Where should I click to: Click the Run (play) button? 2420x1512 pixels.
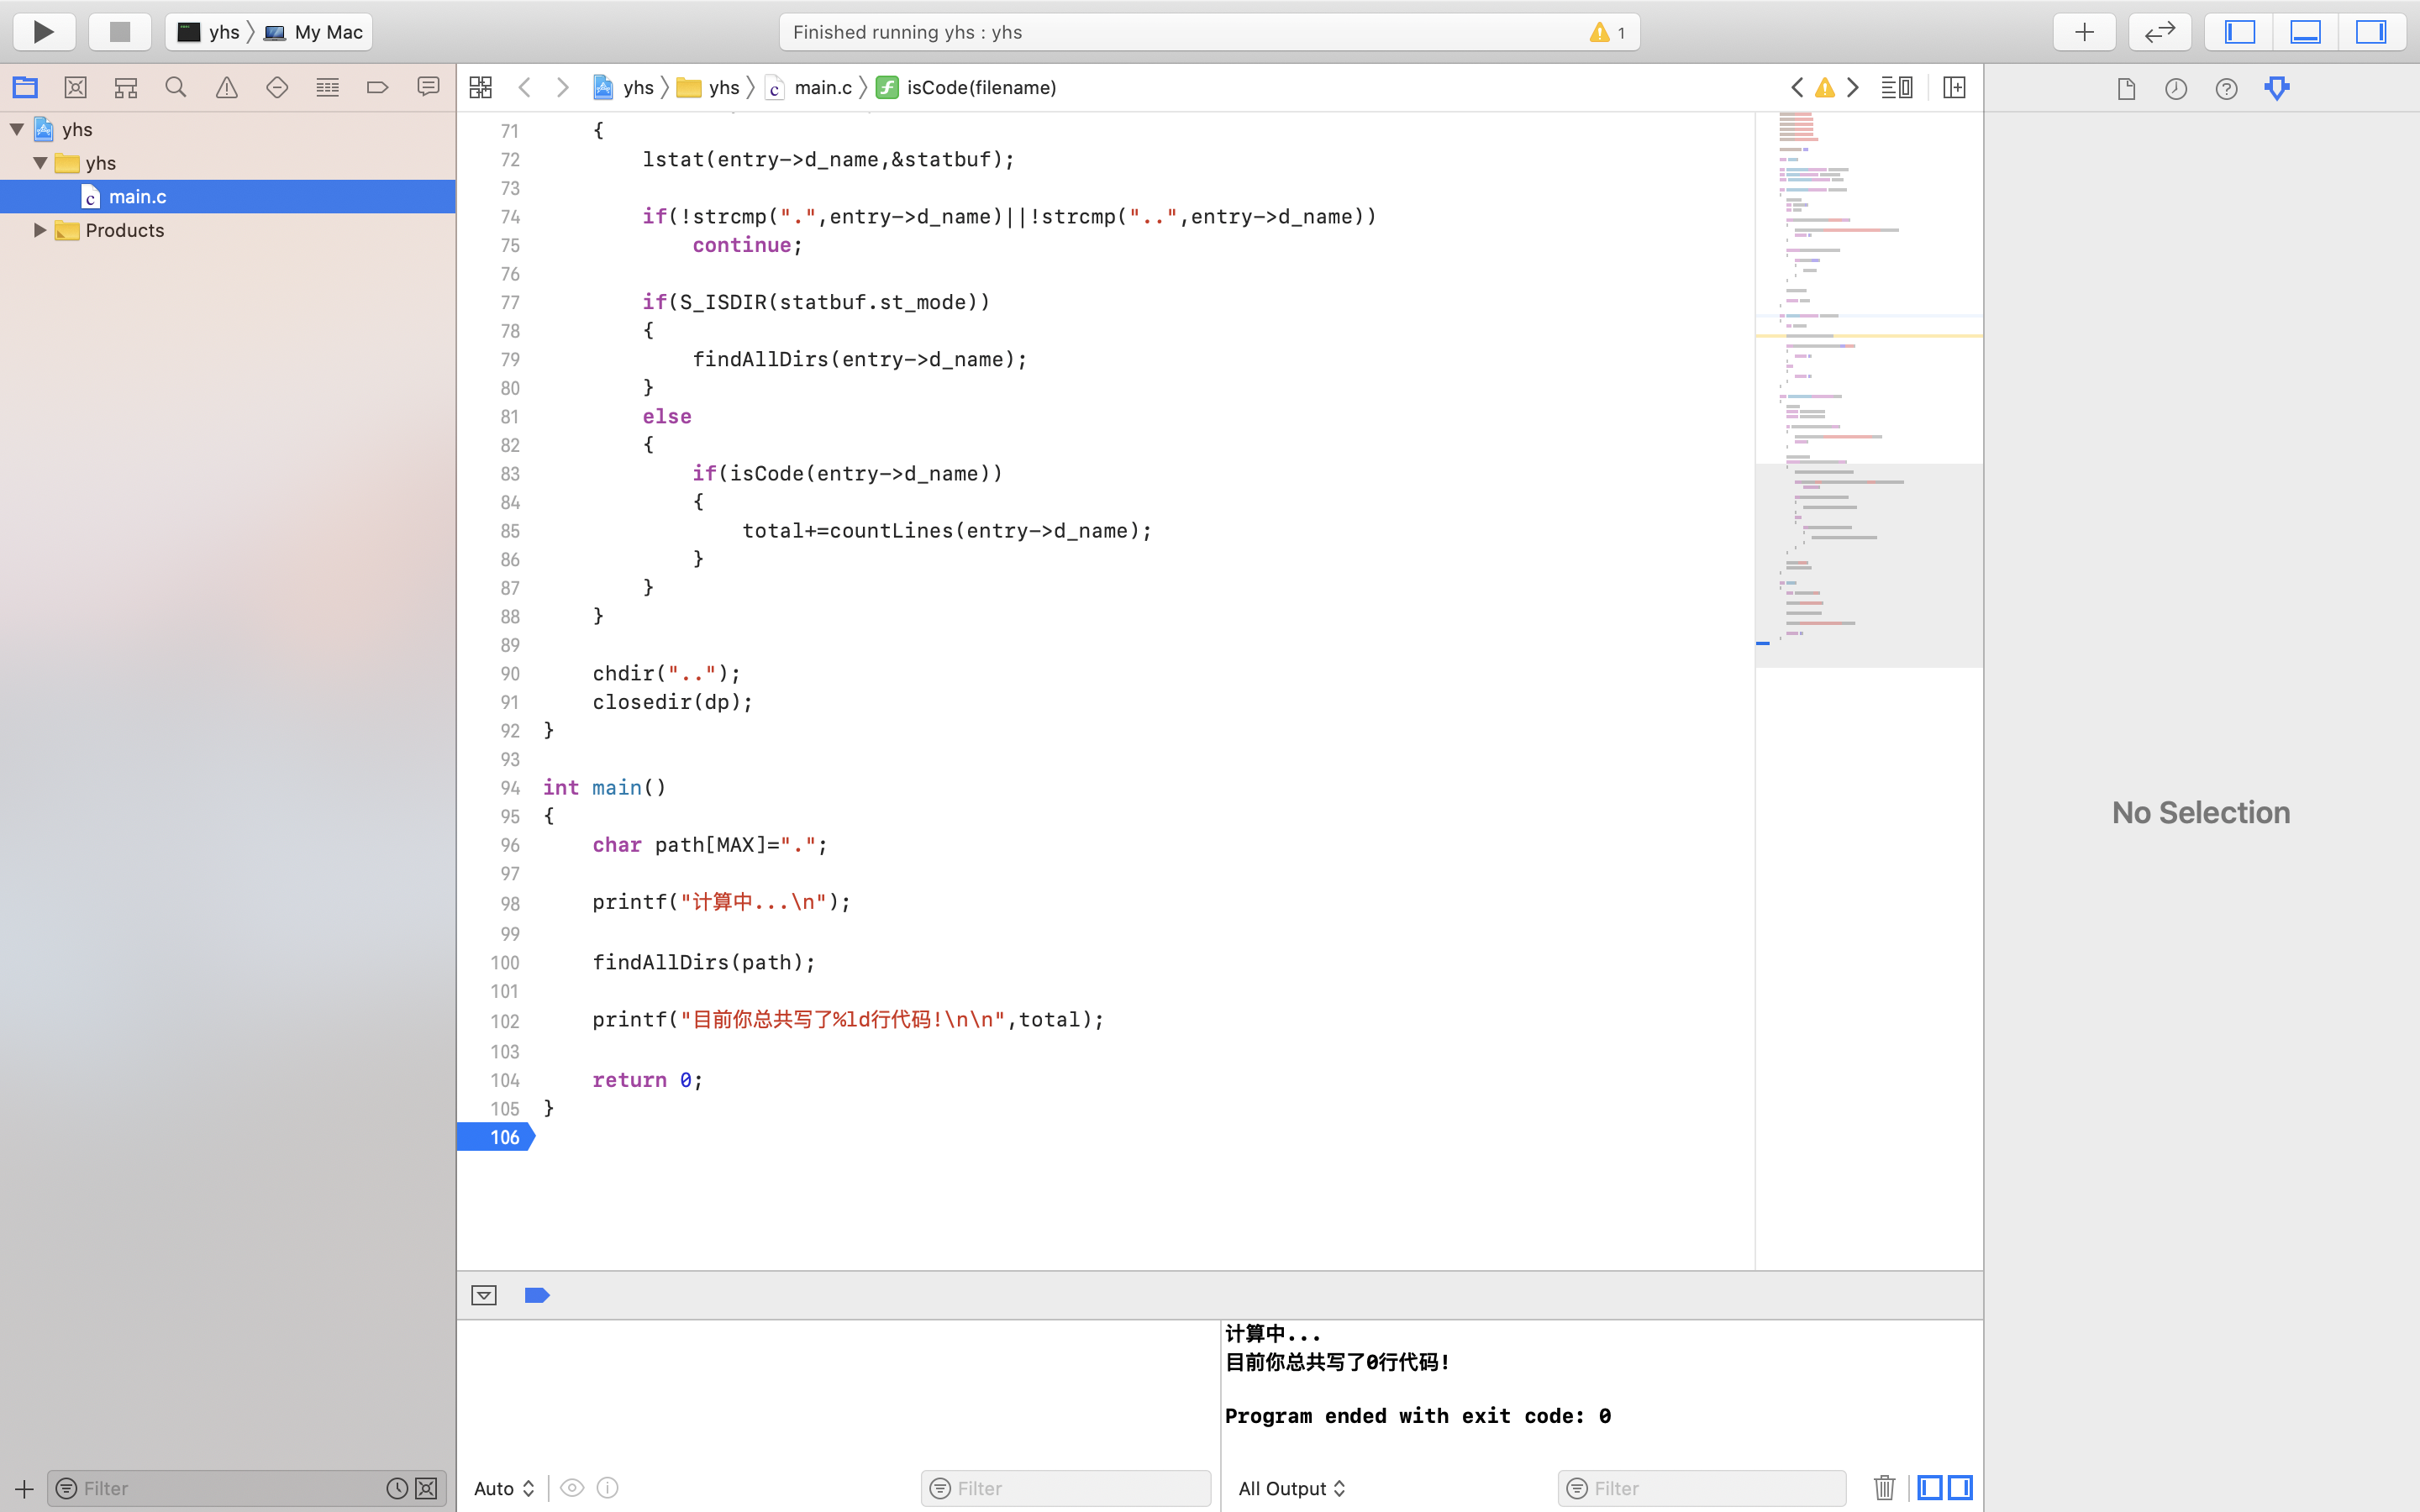click(44, 32)
